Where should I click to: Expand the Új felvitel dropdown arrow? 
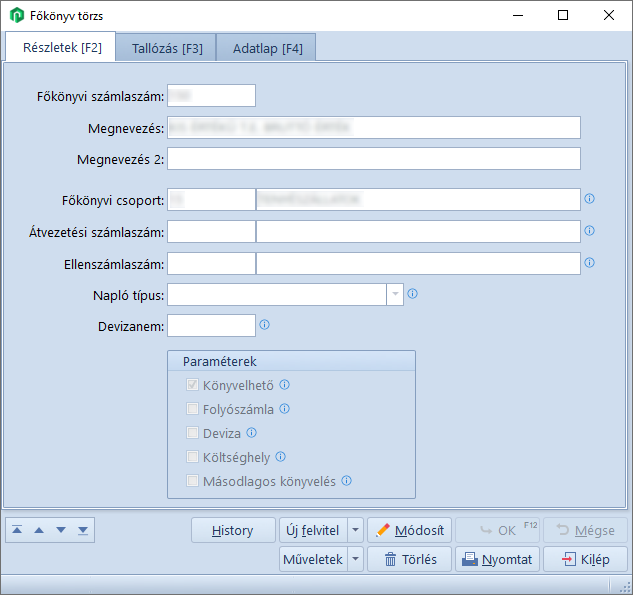[356, 530]
